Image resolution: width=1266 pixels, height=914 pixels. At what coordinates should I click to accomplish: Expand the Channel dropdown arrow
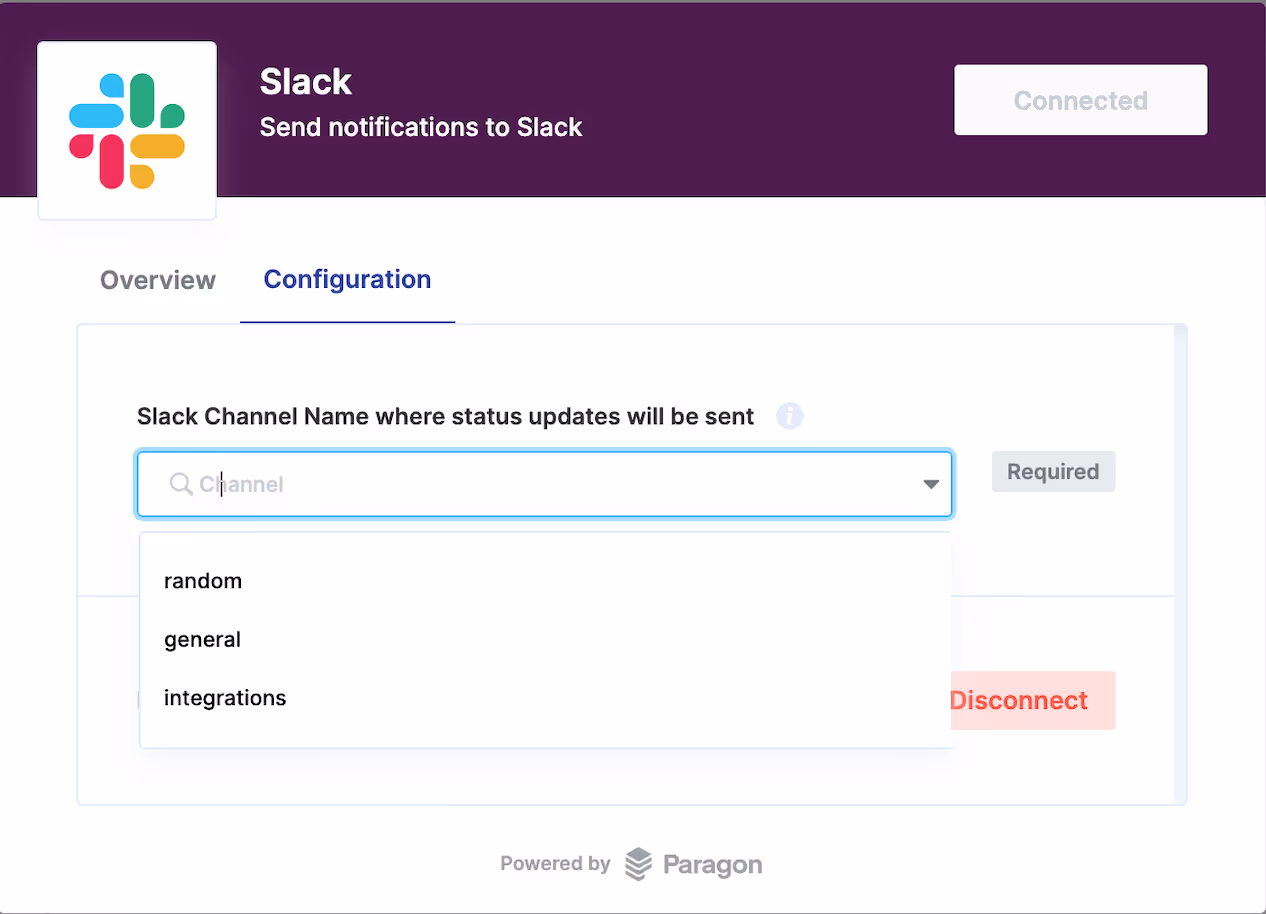[931, 484]
